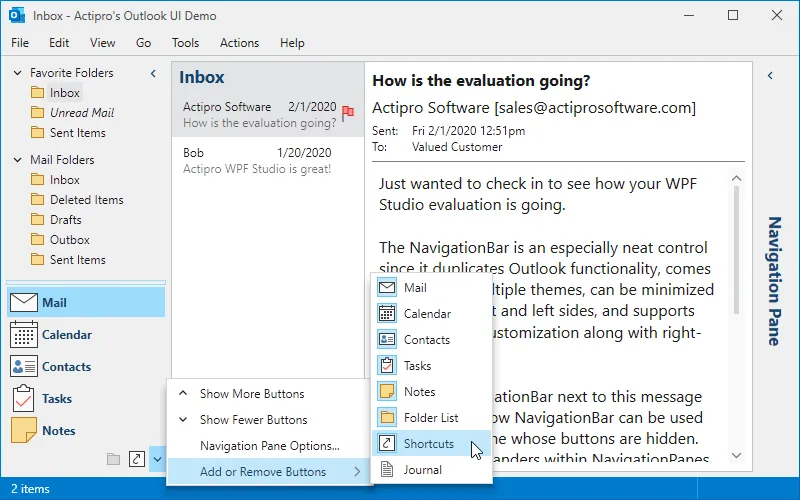The image size is (800, 500).
Task: Collapse the Mail Folders group
Action: pos(17,160)
